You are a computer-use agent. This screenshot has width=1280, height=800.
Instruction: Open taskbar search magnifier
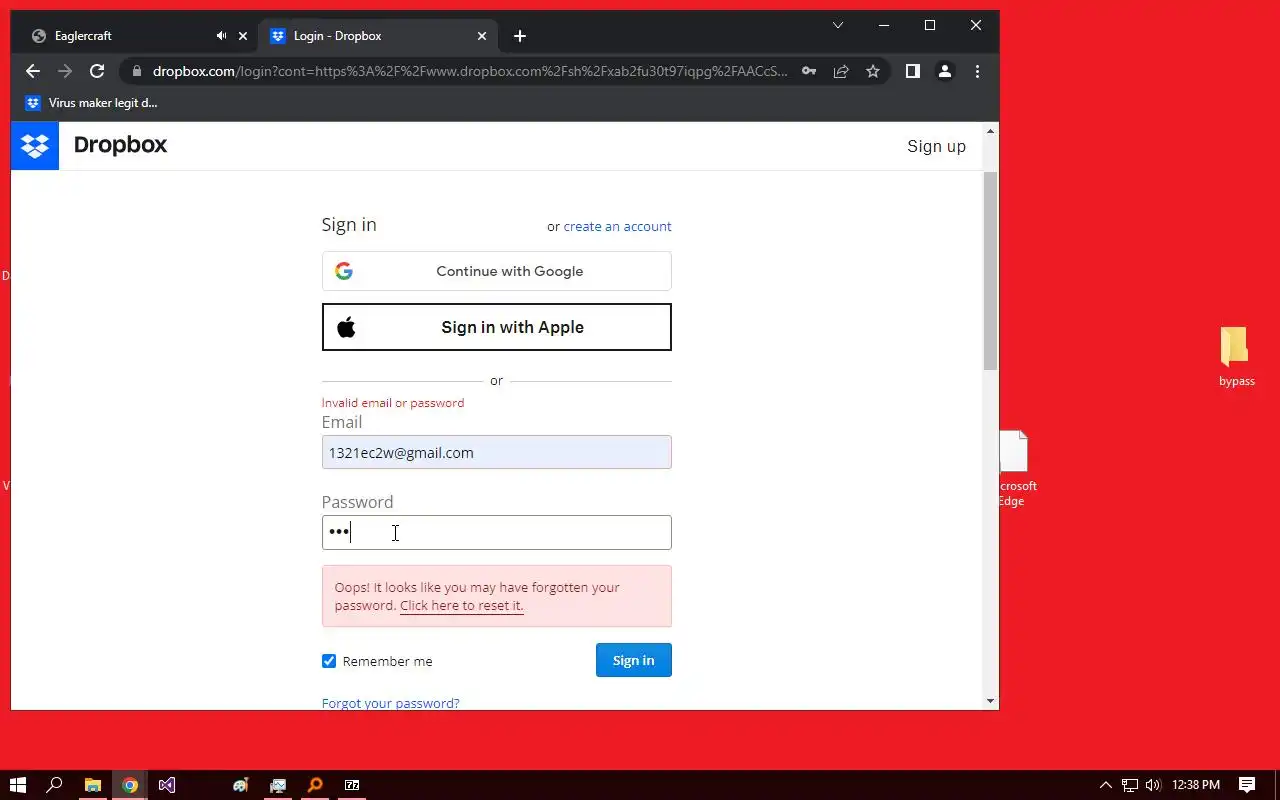(55, 785)
